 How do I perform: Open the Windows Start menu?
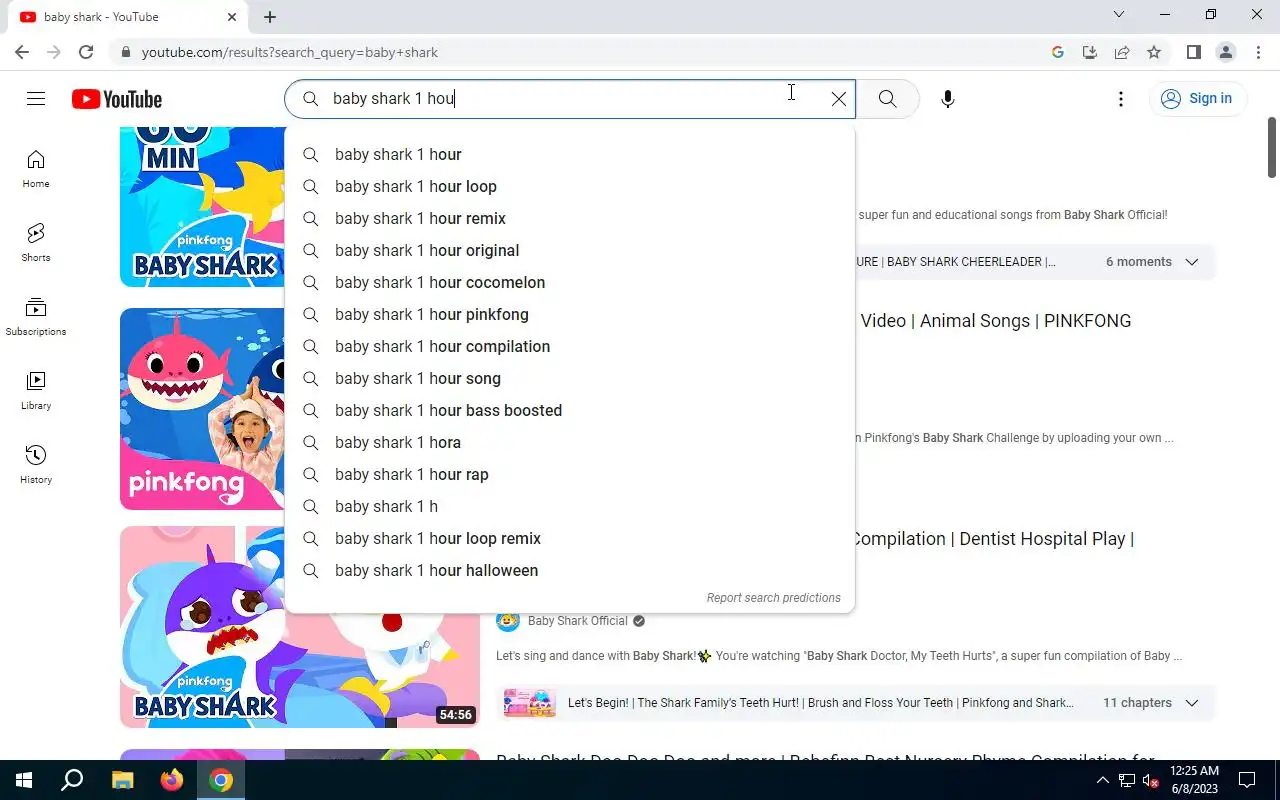[x=22, y=780]
